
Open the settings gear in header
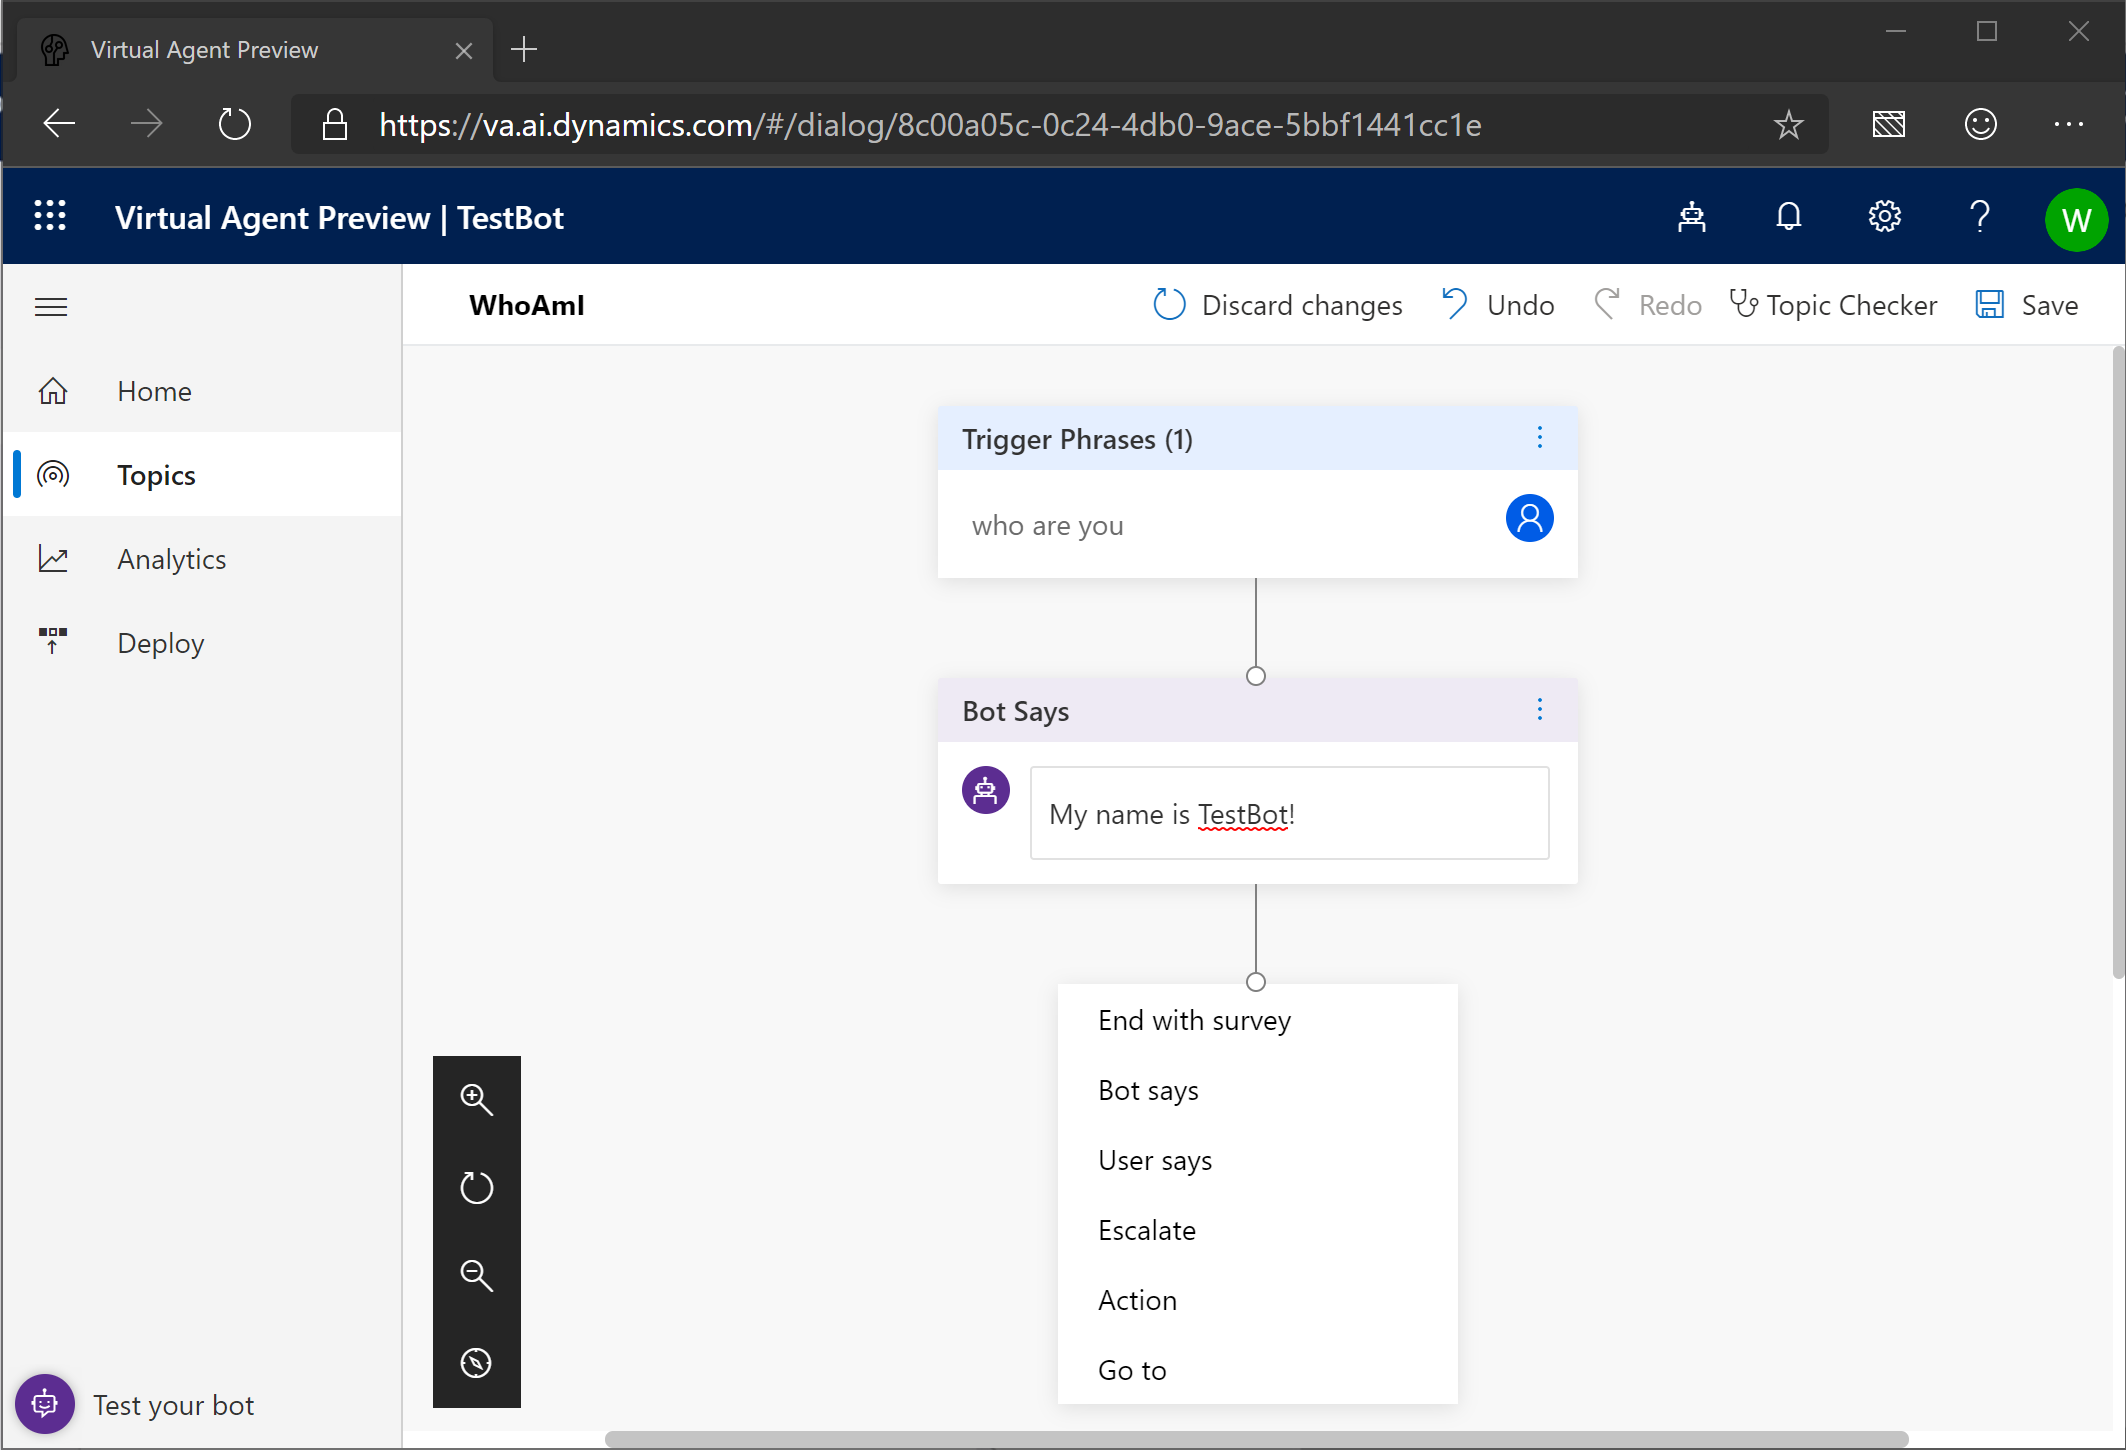coord(1884,217)
